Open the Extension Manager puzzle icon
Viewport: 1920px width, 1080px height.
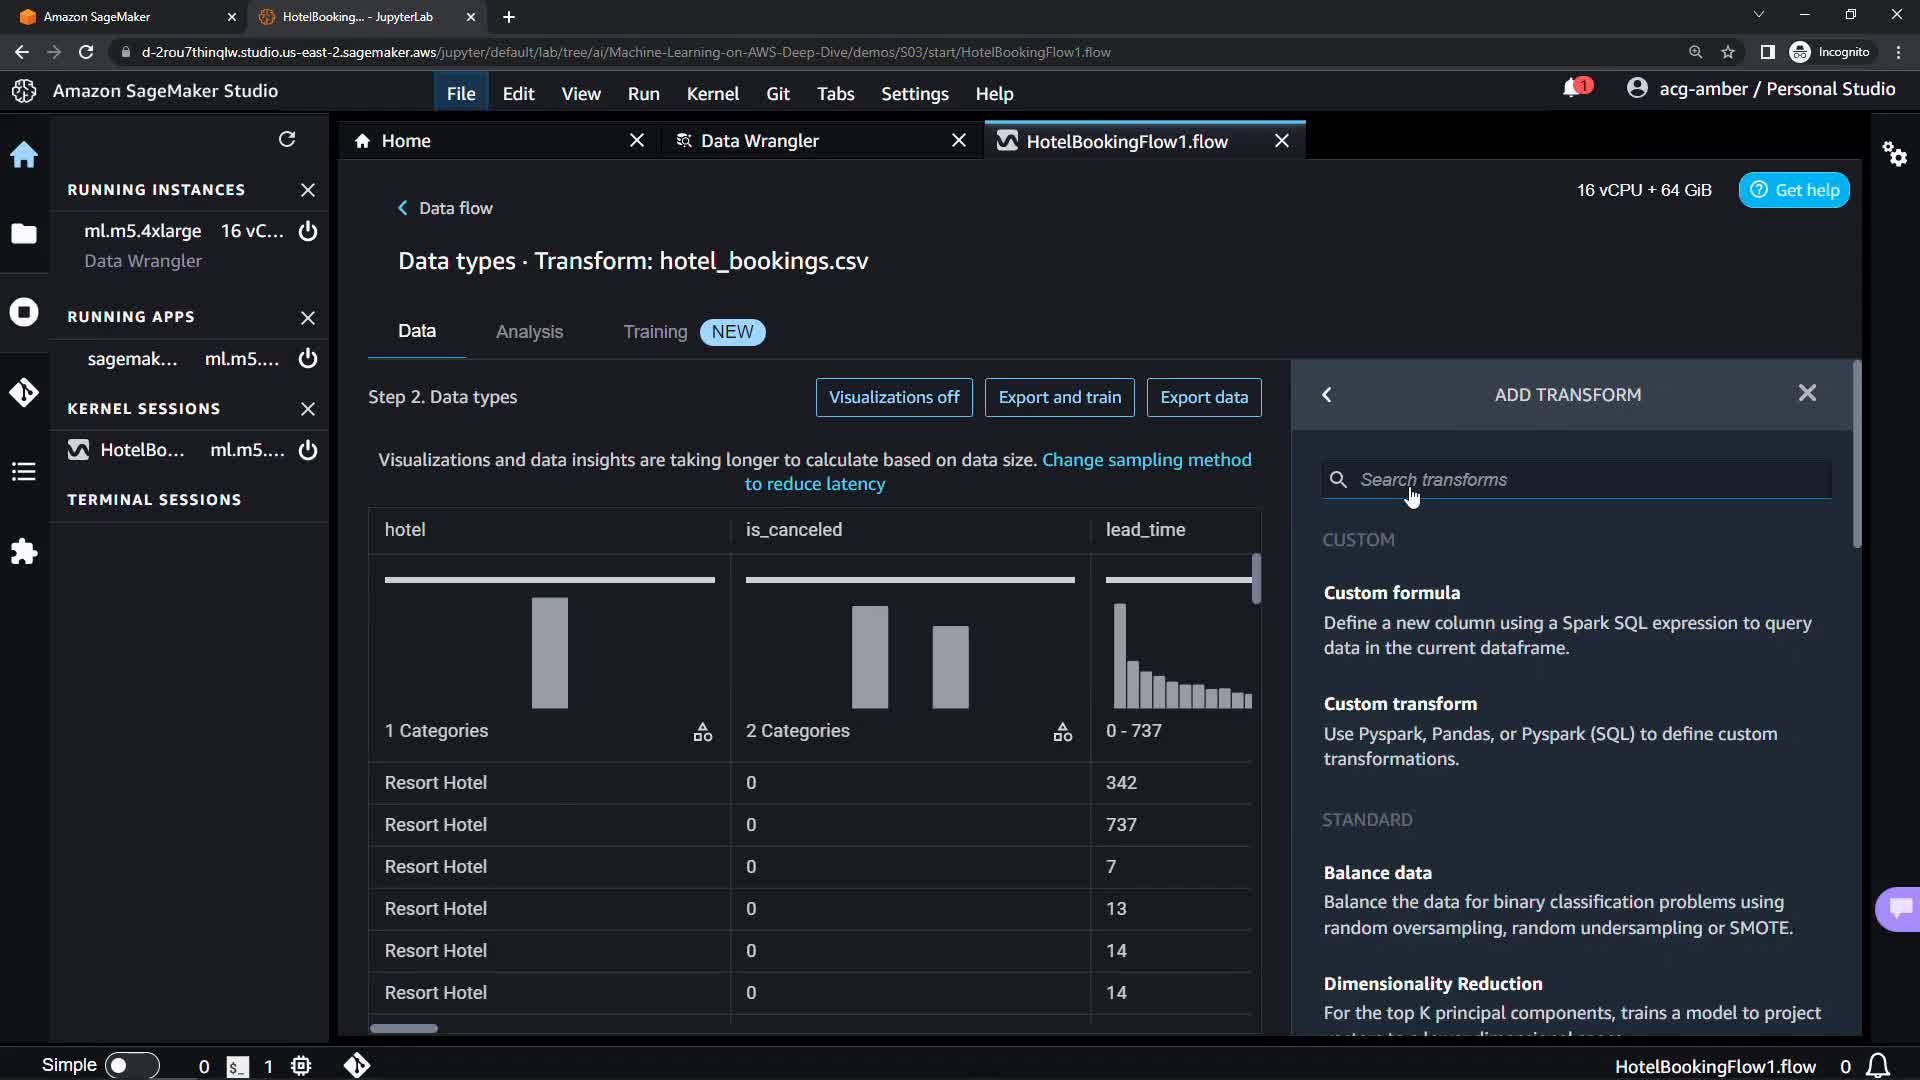click(24, 552)
